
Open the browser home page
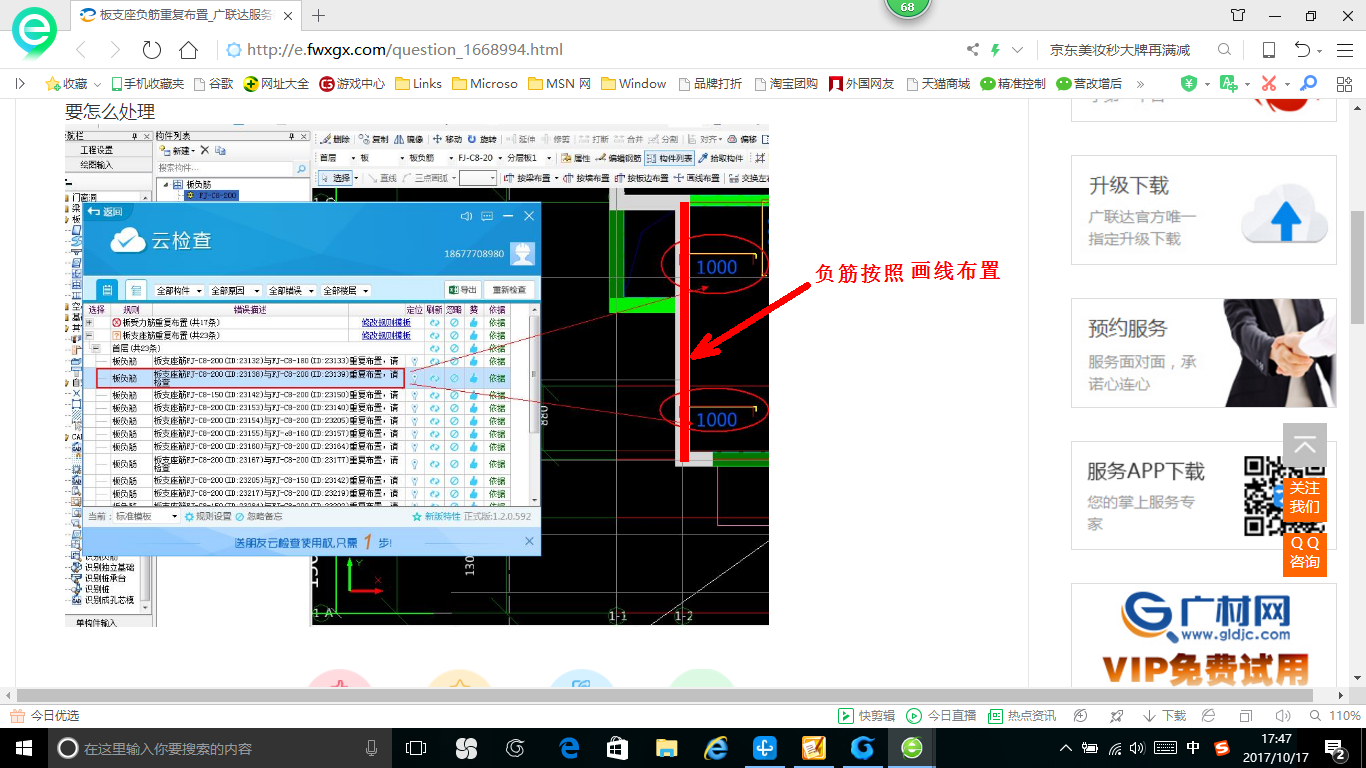pyautogui.click(x=188, y=50)
